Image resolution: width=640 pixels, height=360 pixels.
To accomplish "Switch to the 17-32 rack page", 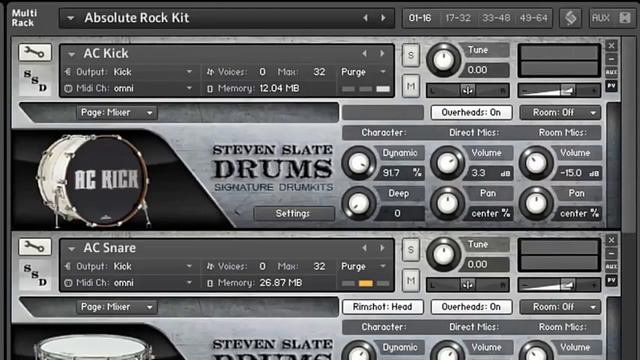I will (458, 18).
